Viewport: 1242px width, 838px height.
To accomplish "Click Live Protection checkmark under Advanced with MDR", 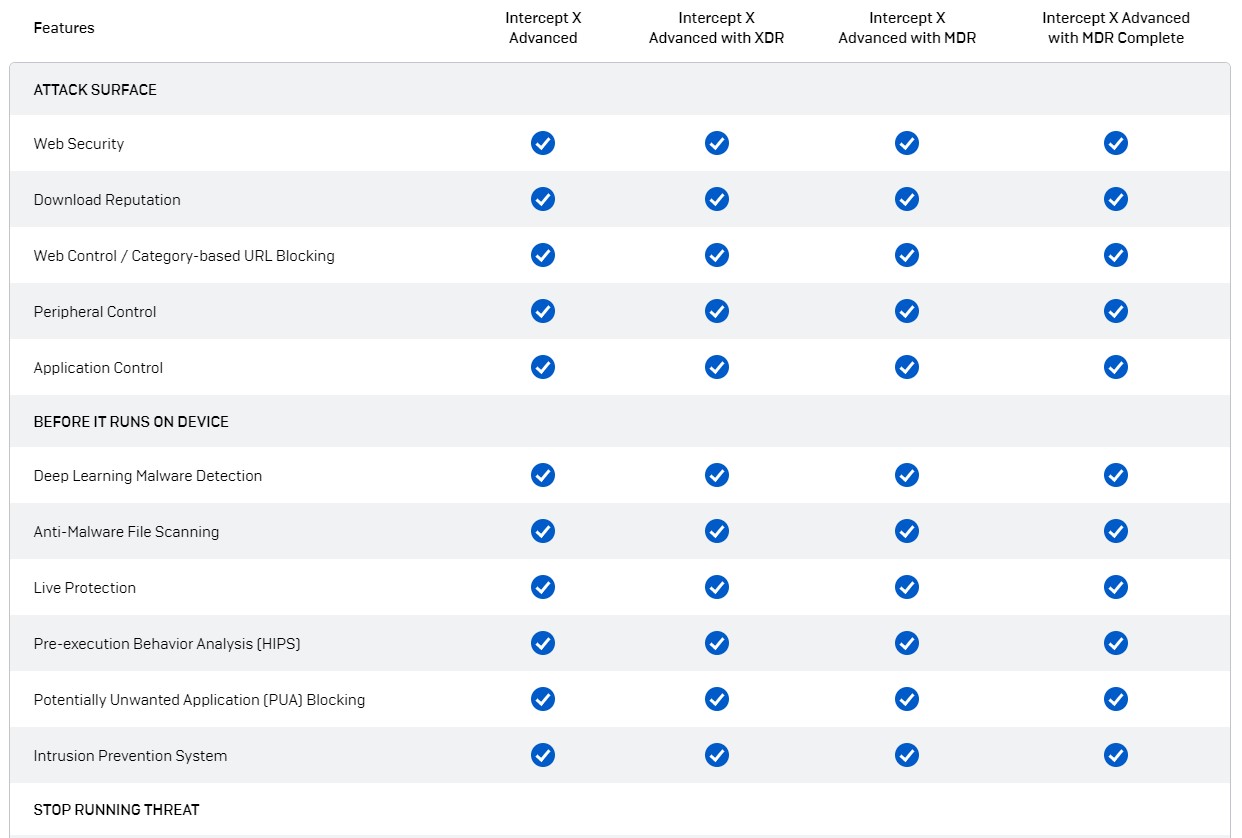I will 907,587.
